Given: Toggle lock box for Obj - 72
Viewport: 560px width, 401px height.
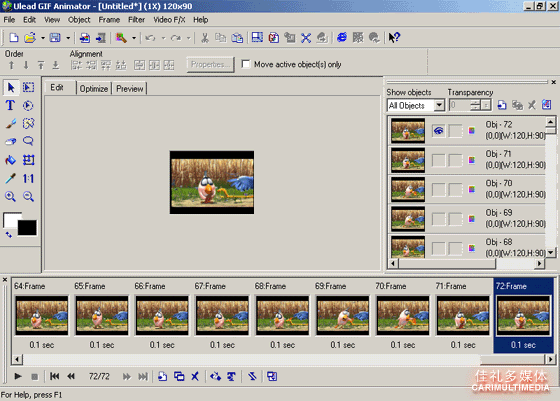Looking at the screenshot, I should [455, 131].
